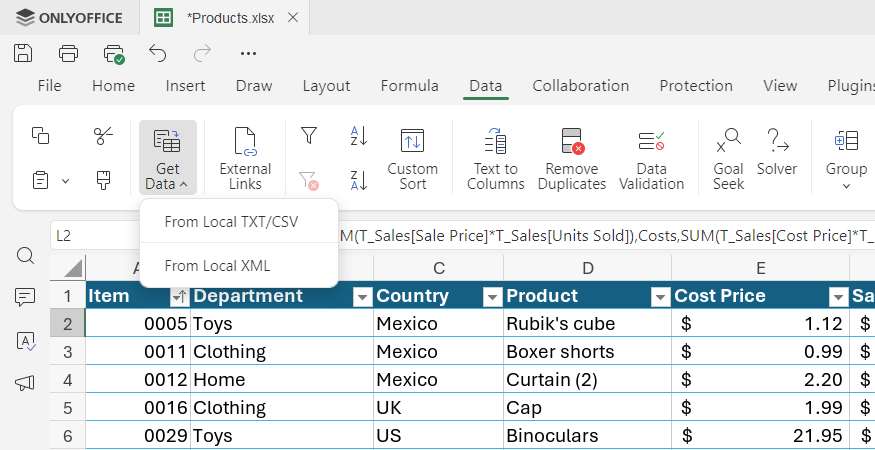Expand the Paste options arrow
The width and height of the screenshot is (875, 450).
click(65, 181)
